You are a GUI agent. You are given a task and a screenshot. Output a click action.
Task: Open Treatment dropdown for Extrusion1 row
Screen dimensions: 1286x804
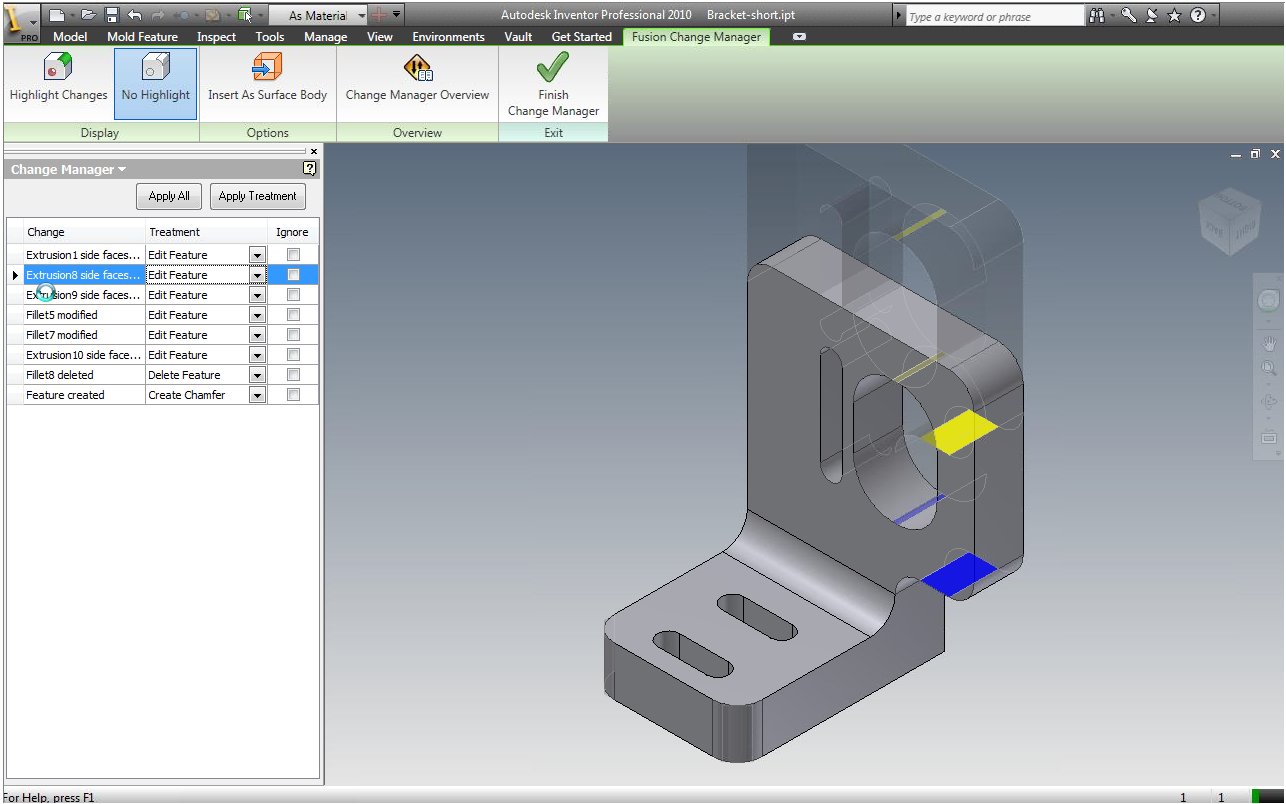pyautogui.click(x=257, y=255)
